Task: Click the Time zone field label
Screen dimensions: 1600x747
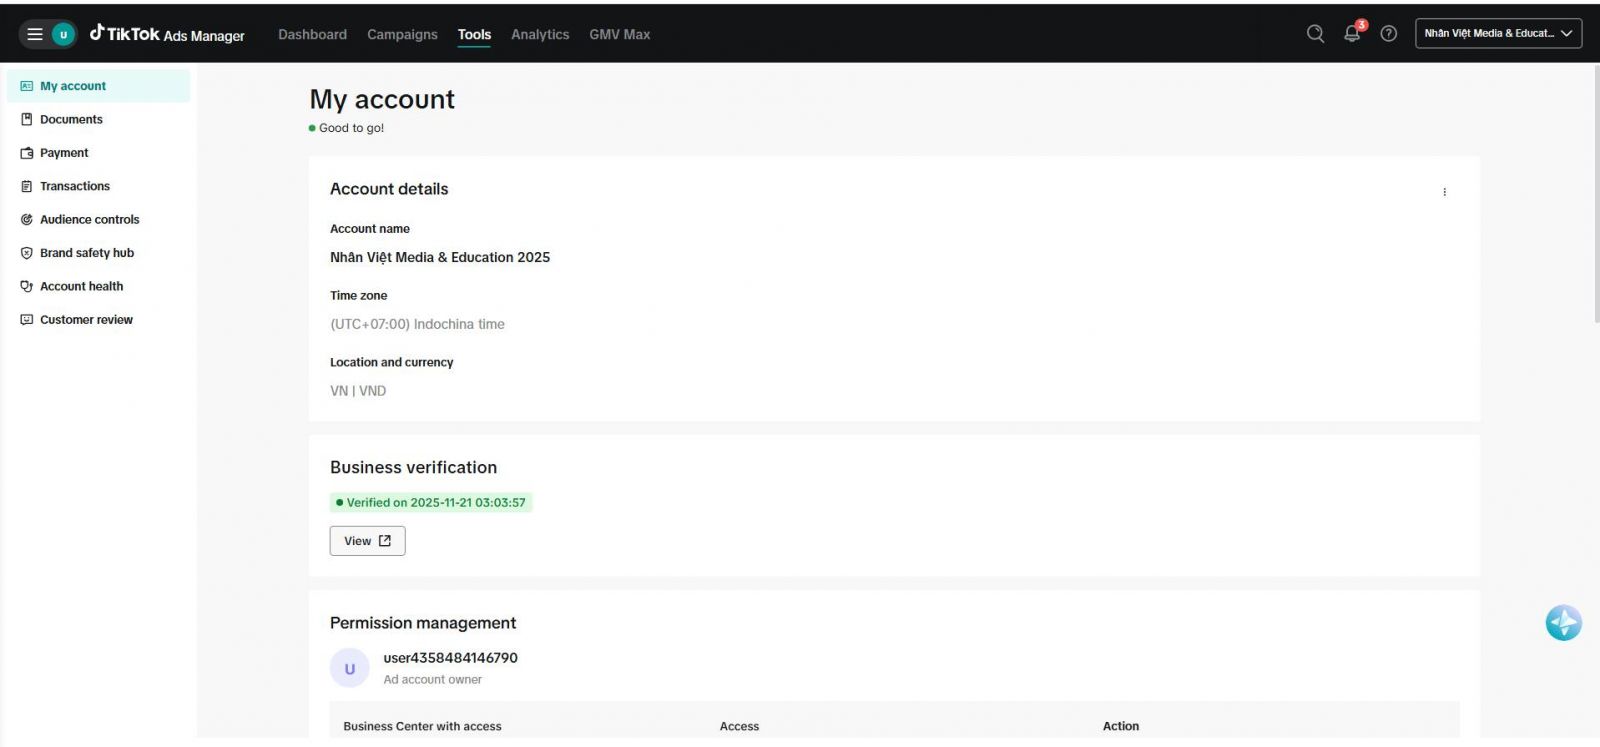Action: point(358,296)
